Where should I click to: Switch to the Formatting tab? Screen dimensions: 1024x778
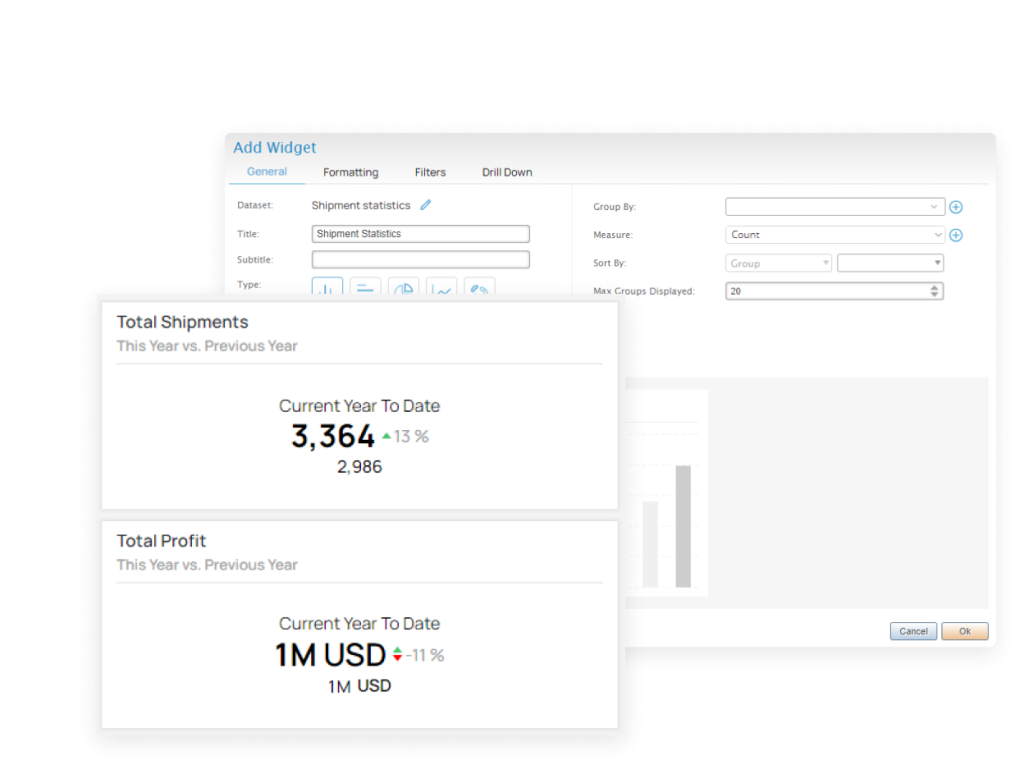coord(350,172)
